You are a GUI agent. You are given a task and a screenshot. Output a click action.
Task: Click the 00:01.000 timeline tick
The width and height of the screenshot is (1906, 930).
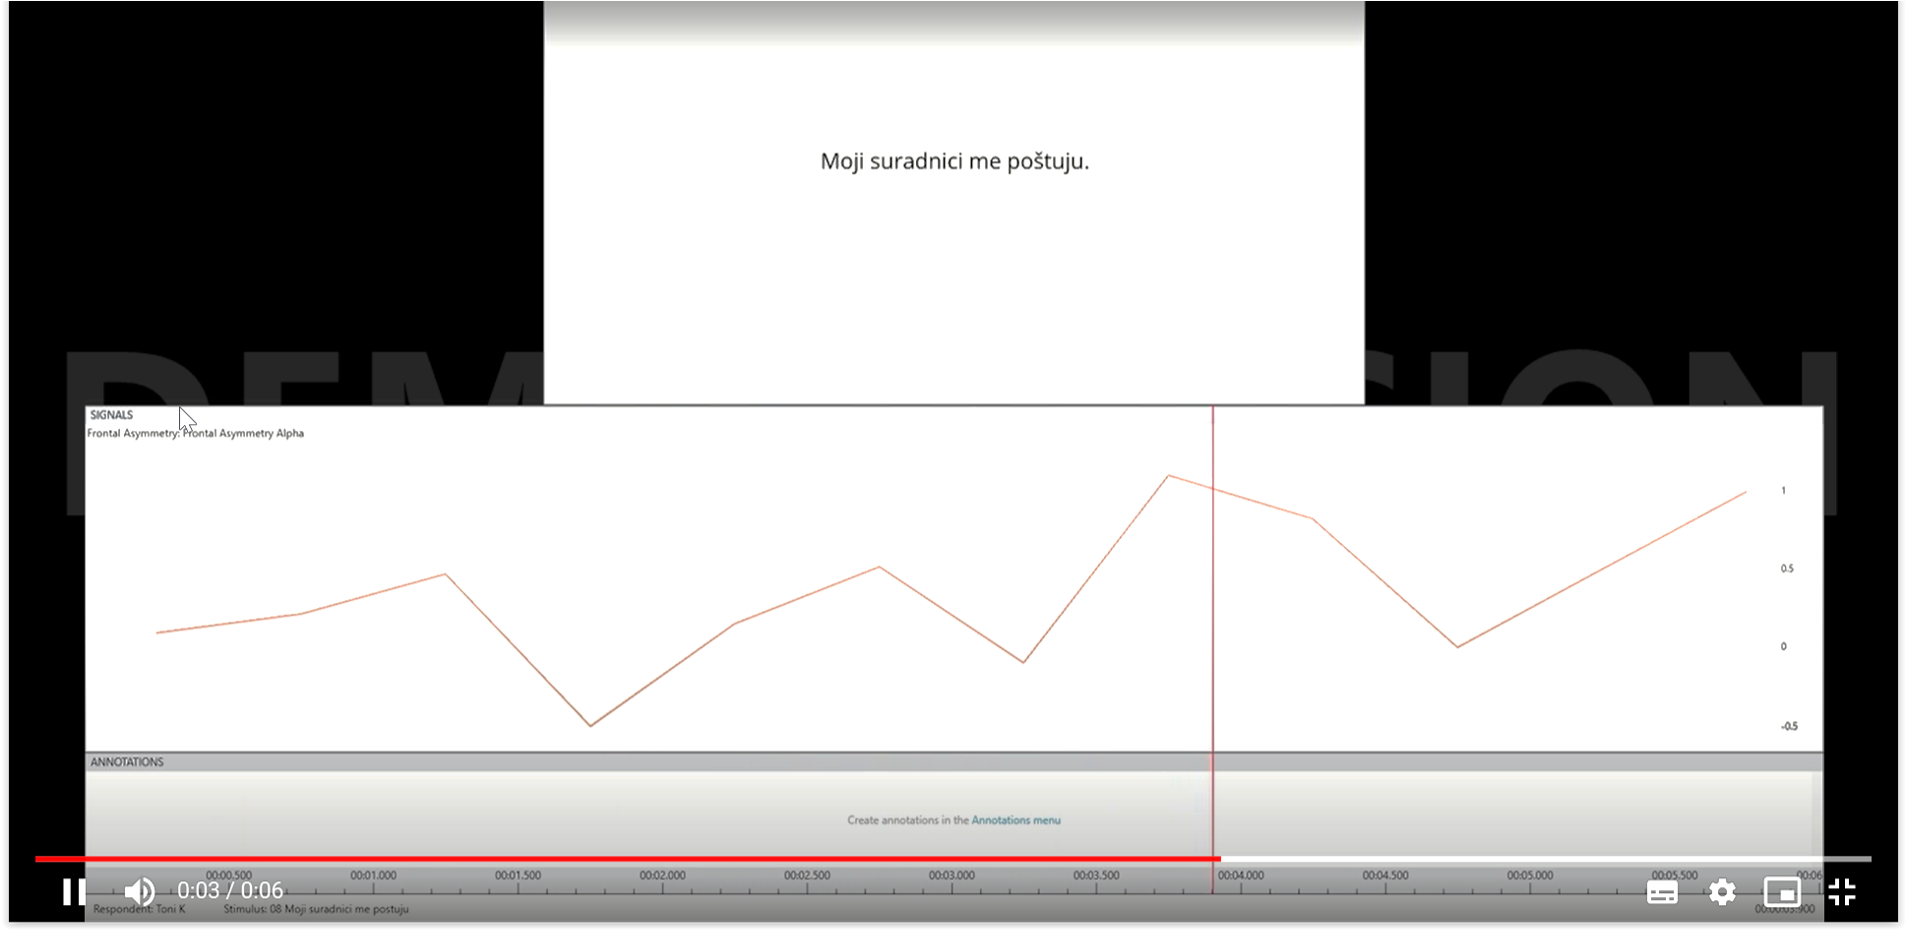[373, 876]
